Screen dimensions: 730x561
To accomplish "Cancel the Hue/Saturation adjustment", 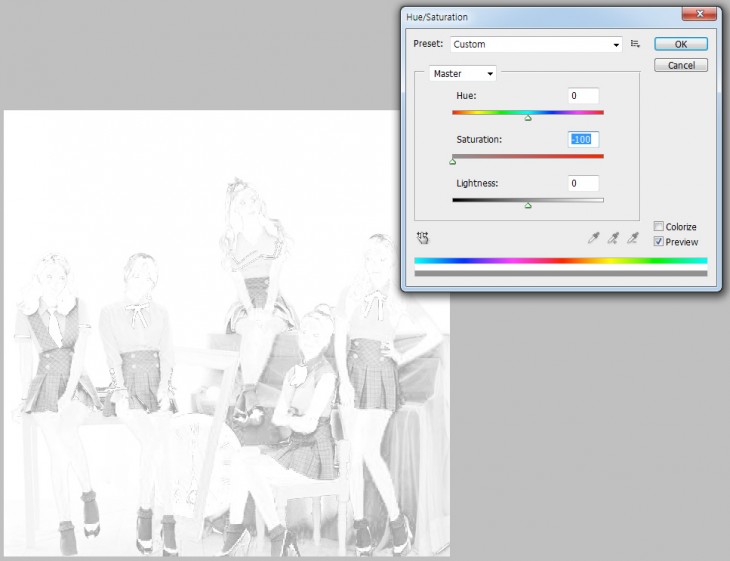I will pos(681,65).
